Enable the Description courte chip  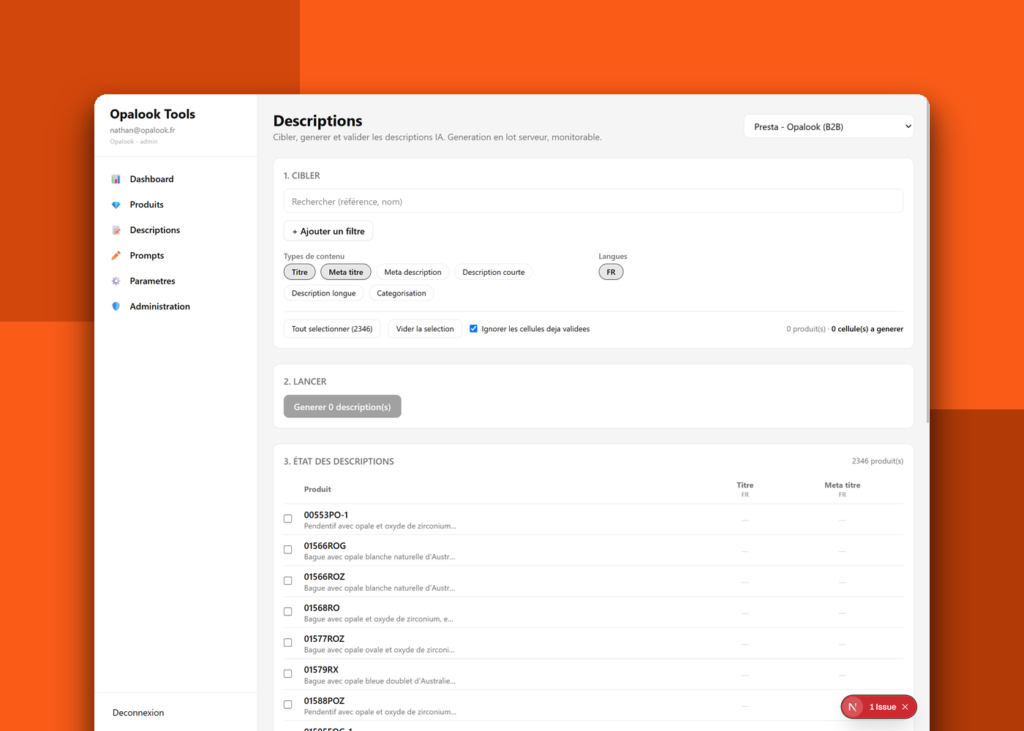tap(493, 272)
